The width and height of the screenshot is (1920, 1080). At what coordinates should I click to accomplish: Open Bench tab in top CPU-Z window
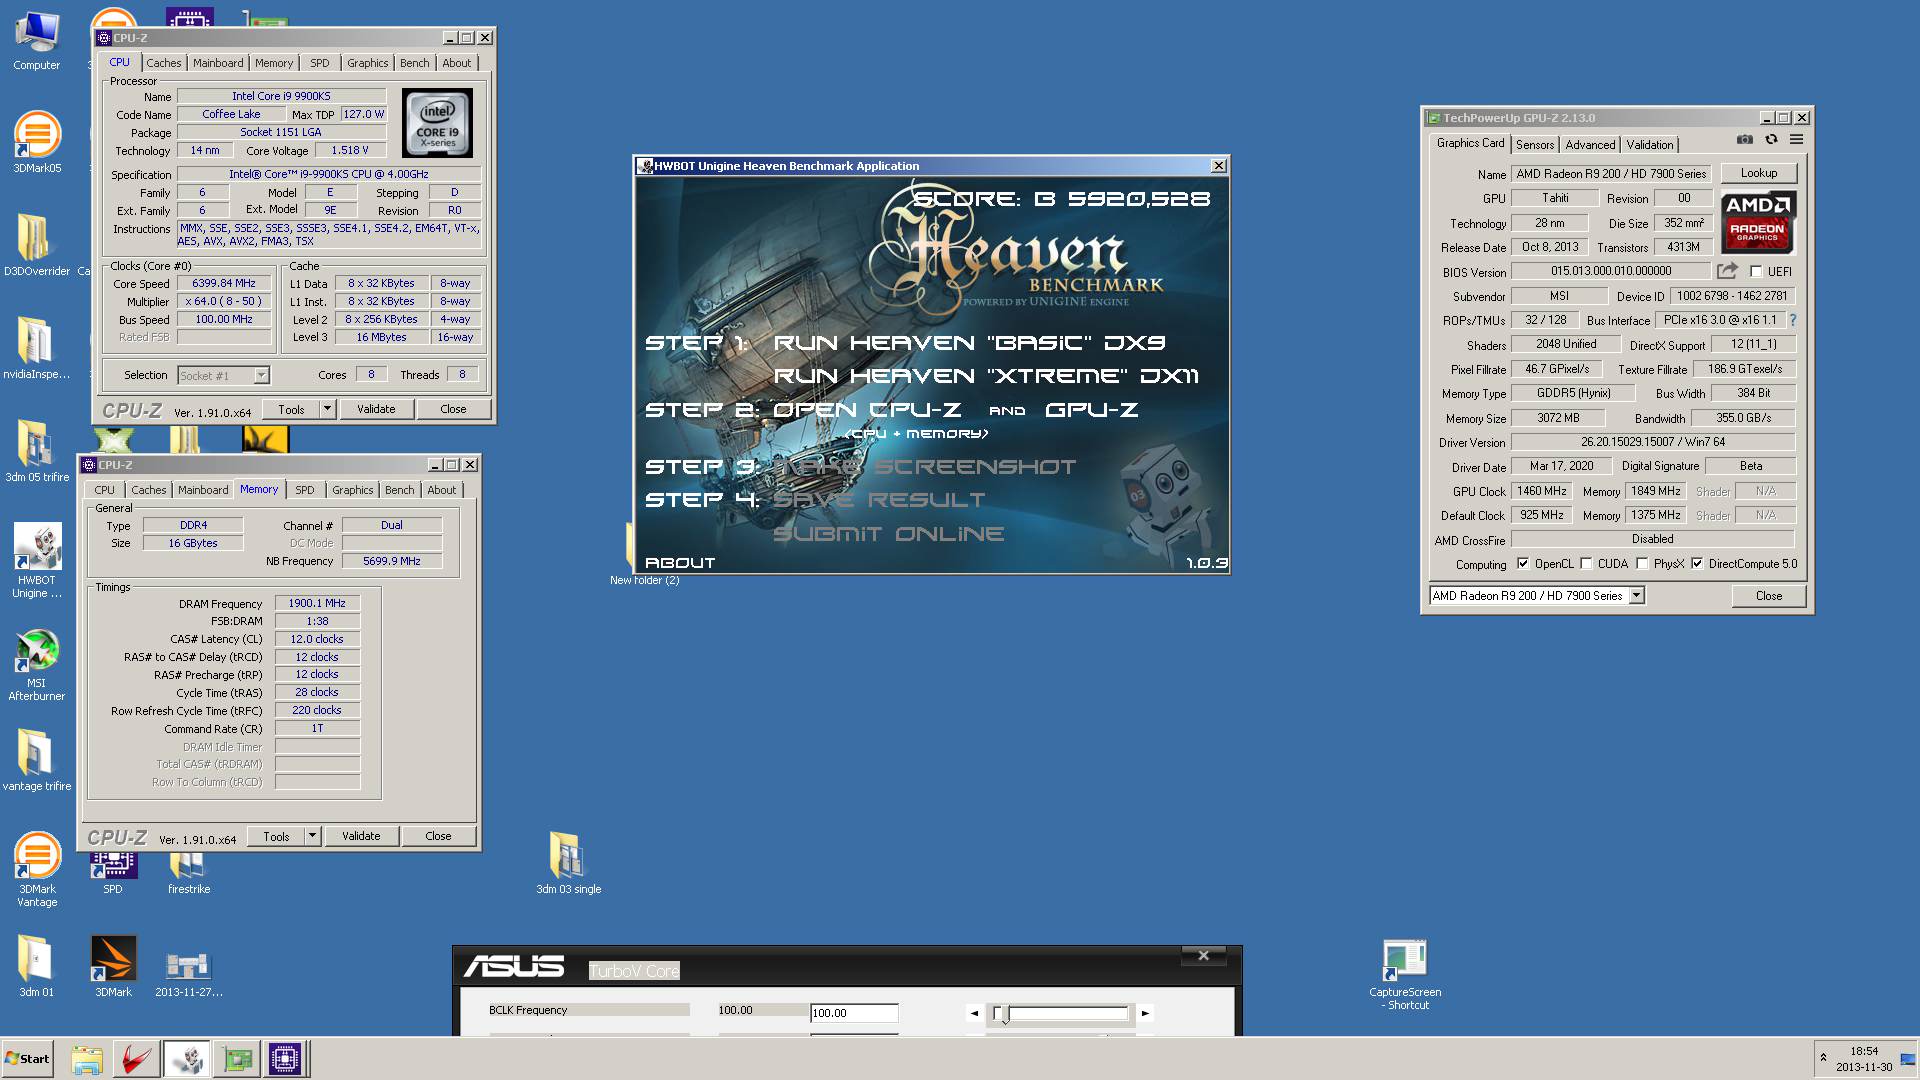tap(415, 63)
